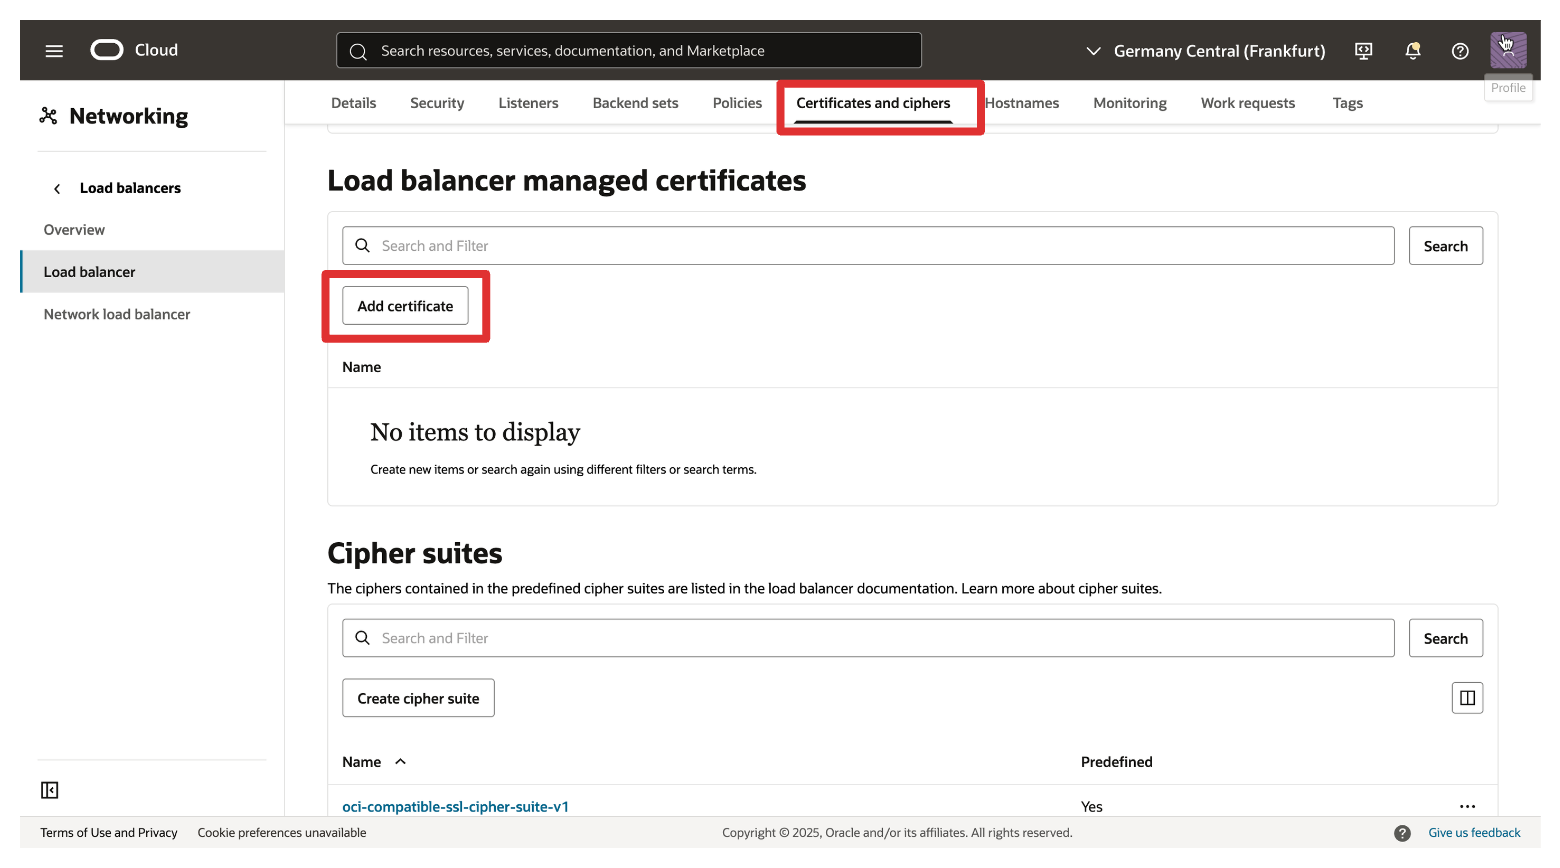Switch to the Hostnames tab
Viewport: 1560px width, 868px height.
1022,103
